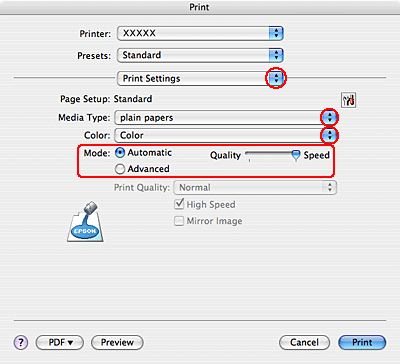The height and width of the screenshot is (364, 400).
Task: Click the Presets popup arrow icon
Action: pos(276,55)
